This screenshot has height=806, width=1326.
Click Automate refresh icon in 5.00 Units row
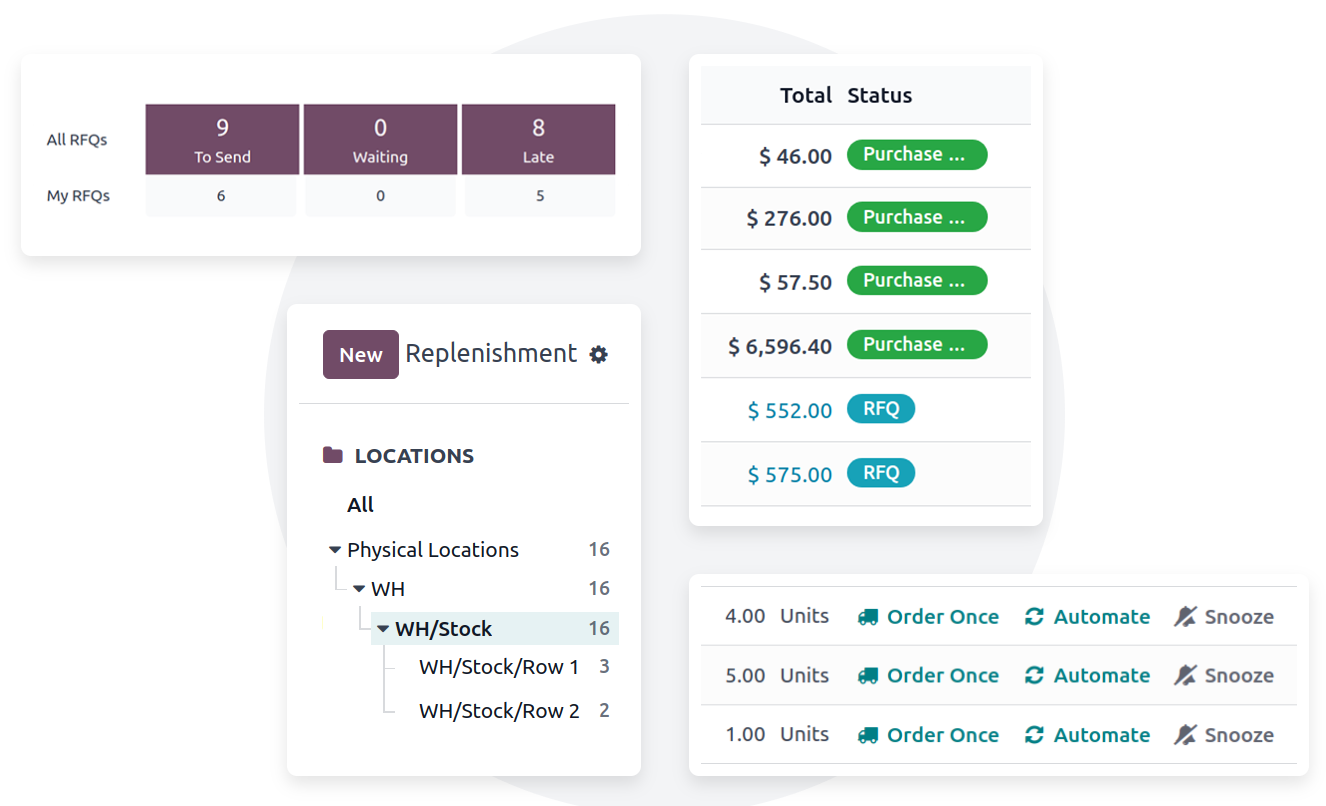[x=1034, y=676]
